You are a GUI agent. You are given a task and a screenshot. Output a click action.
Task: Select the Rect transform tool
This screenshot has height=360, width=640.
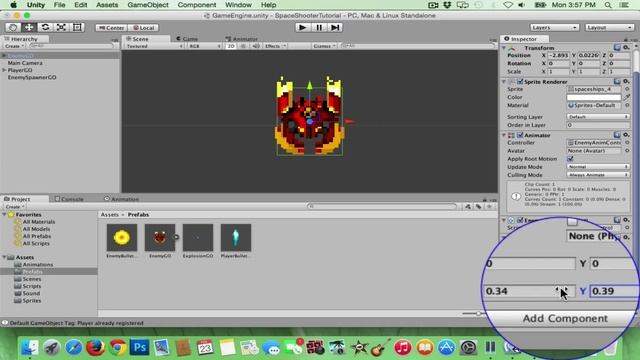pyautogui.click(x=77, y=27)
